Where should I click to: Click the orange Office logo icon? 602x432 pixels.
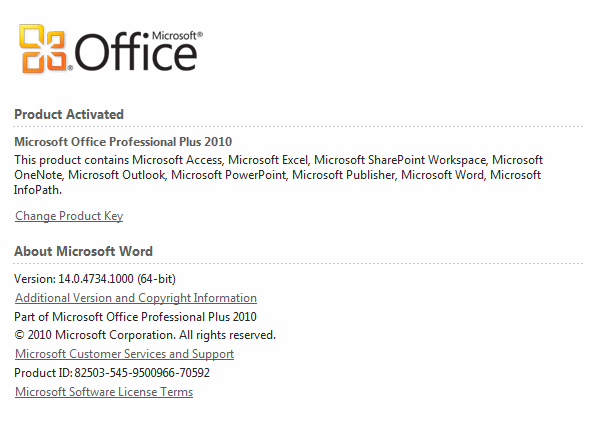[x=43, y=48]
